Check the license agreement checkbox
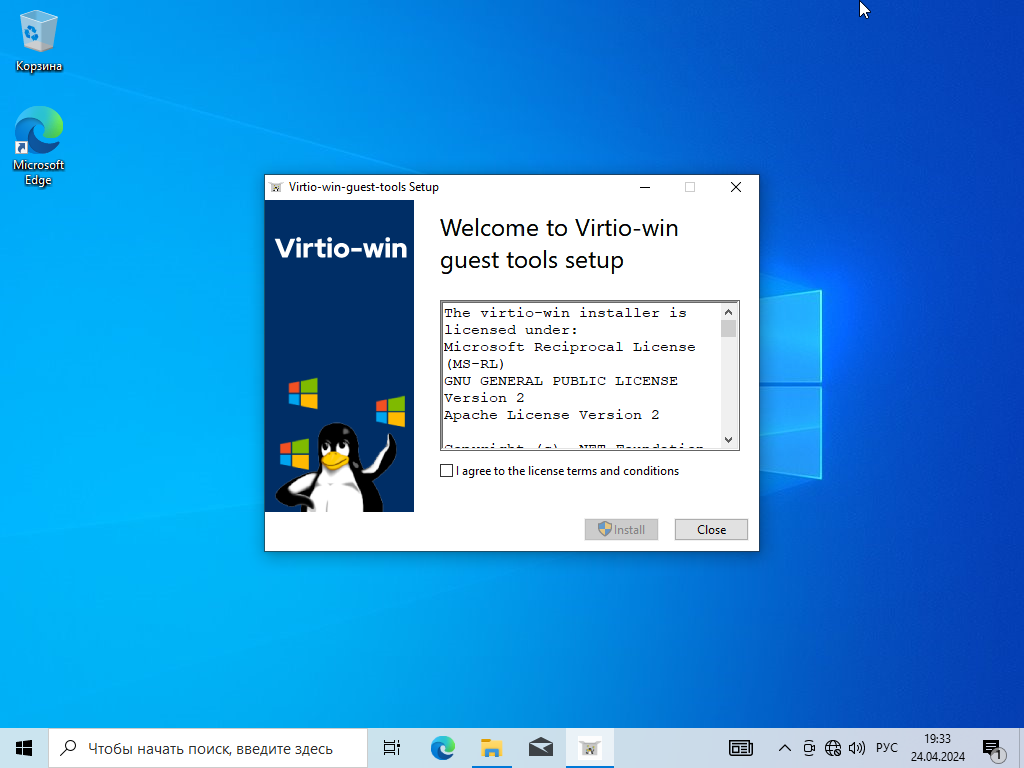 pyautogui.click(x=447, y=471)
